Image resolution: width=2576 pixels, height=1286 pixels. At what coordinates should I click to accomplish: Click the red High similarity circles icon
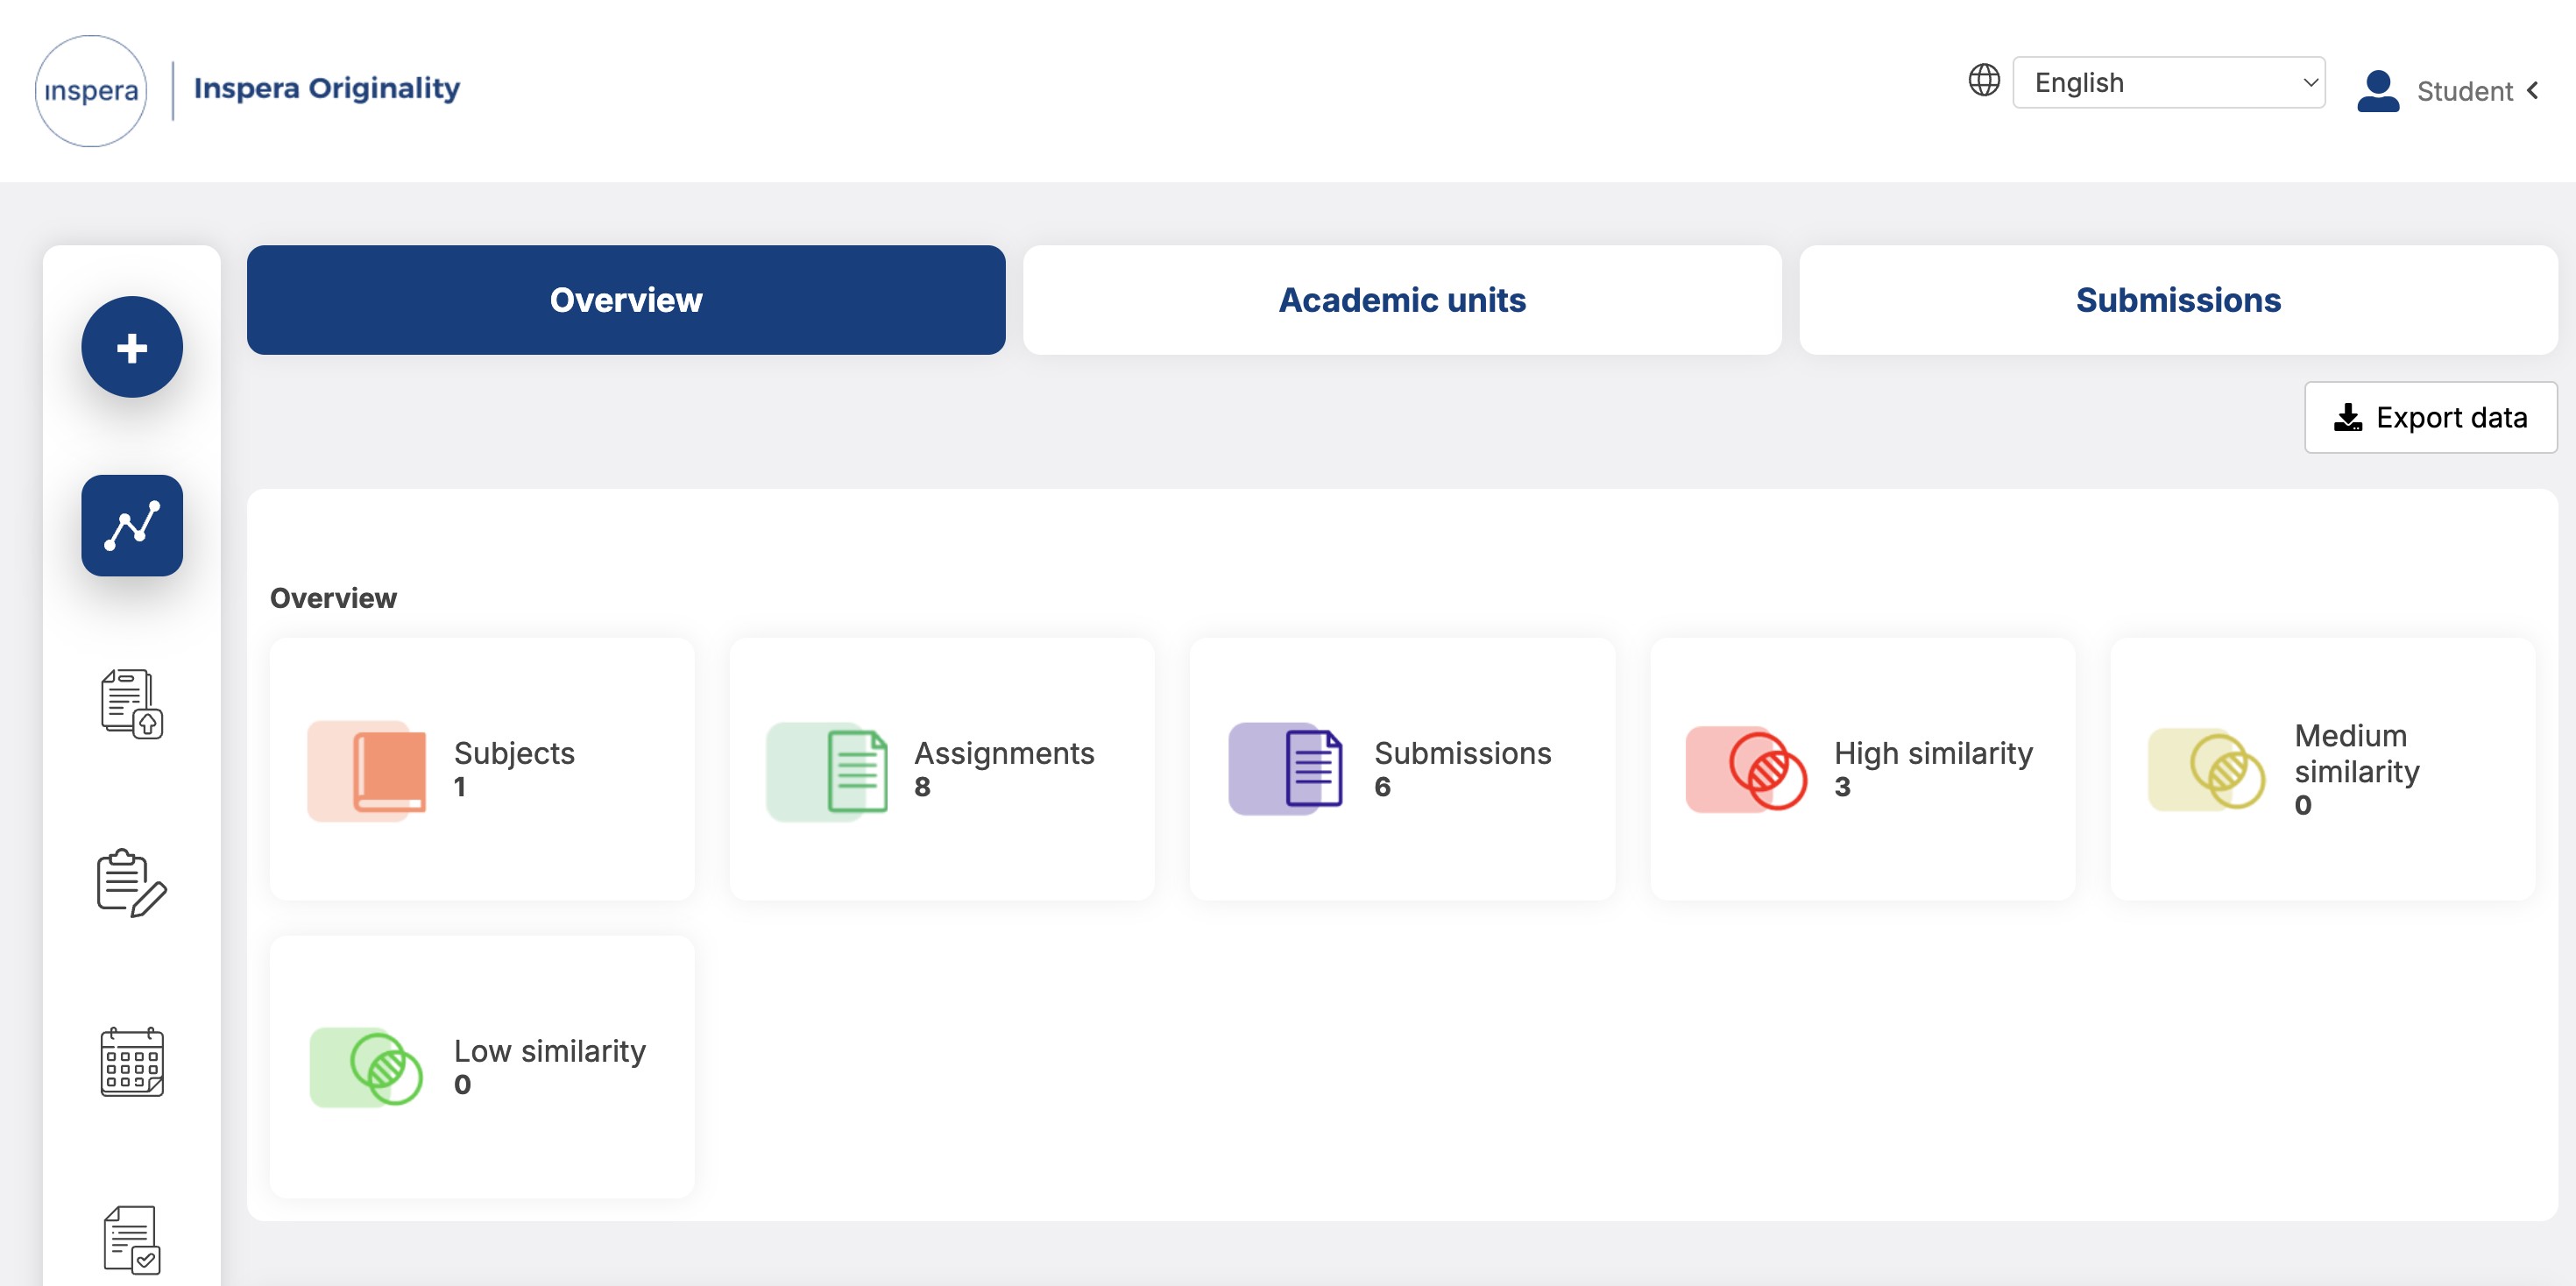[x=1746, y=769]
